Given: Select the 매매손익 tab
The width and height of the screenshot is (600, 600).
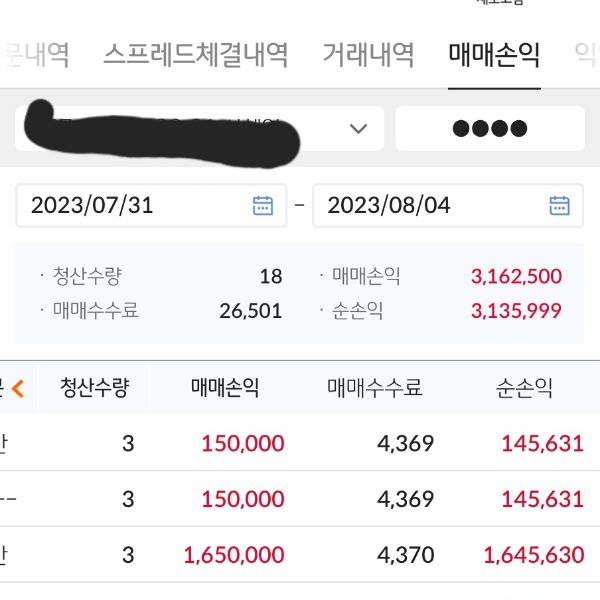Looking at the screenshot, I should tap(494, 55).
